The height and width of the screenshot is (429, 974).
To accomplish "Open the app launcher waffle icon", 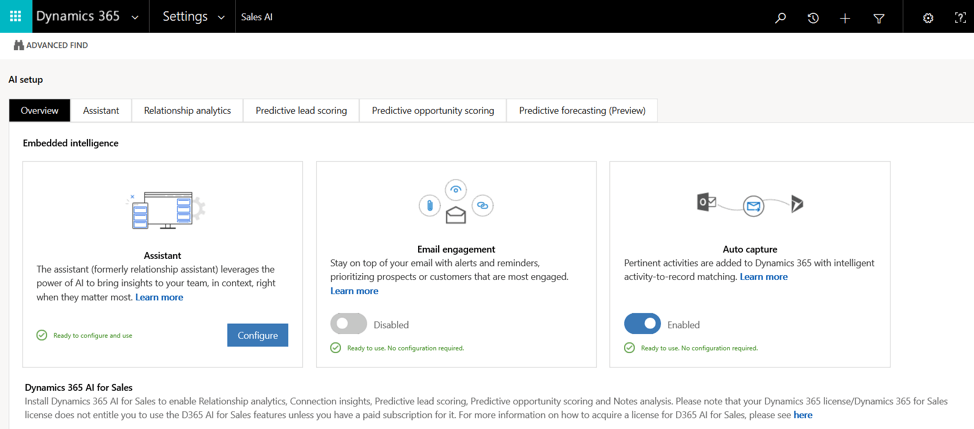I will [16, 16].
